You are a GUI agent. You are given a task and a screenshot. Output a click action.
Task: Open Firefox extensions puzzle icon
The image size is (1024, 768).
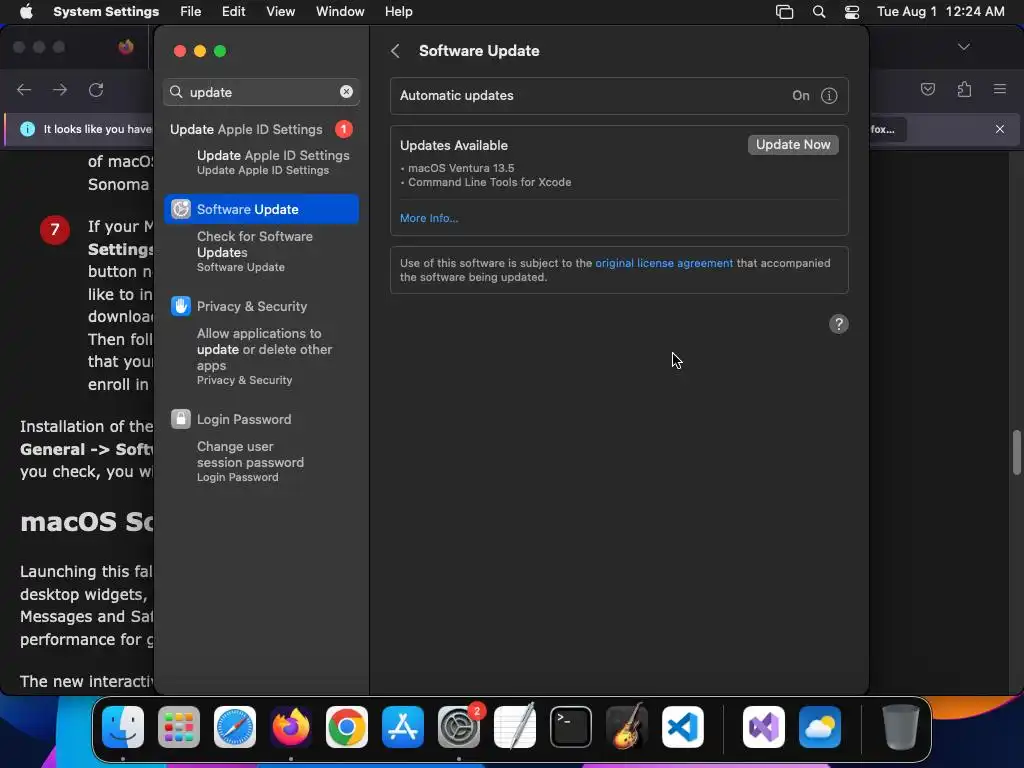(964, 89)
